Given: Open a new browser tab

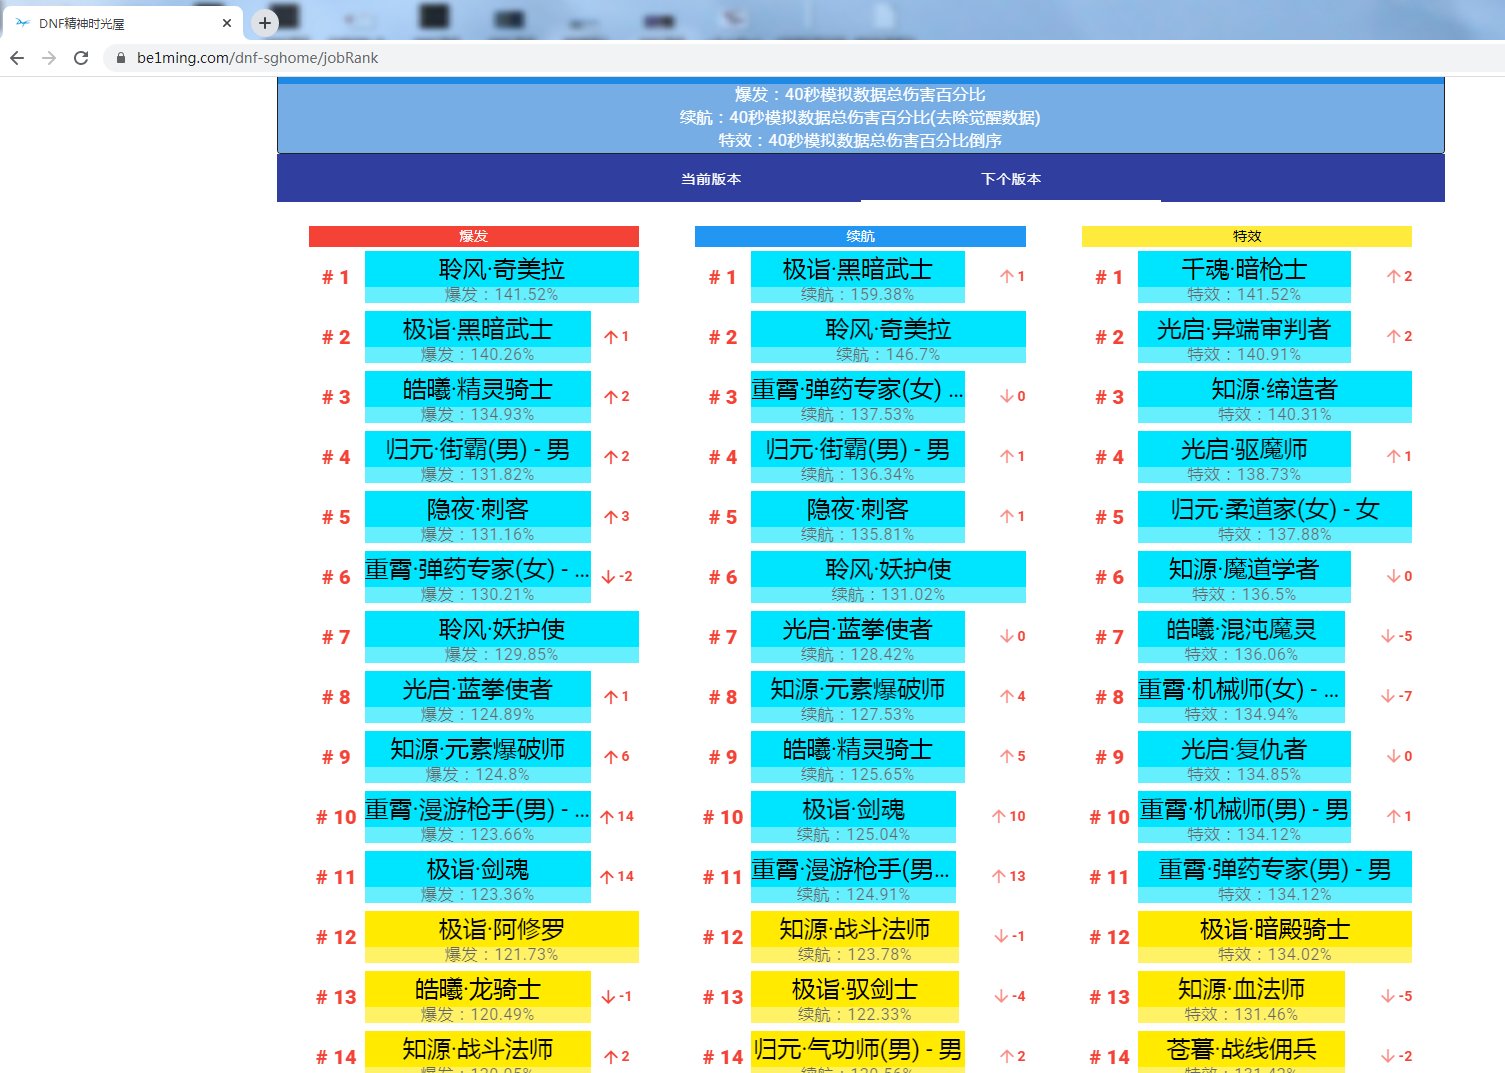Looking at the screenshot, I should (264, 22).
